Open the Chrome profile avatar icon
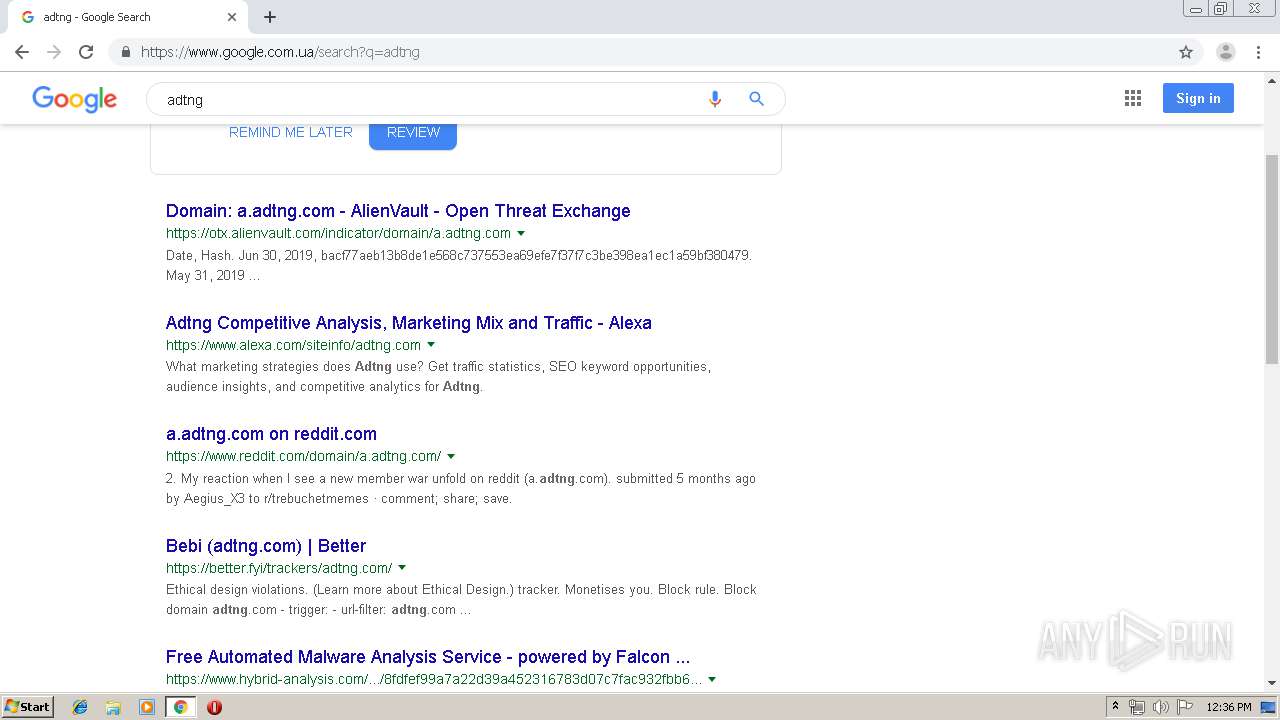Viewport: 1280px width, 720px height. pos(1226,52)
